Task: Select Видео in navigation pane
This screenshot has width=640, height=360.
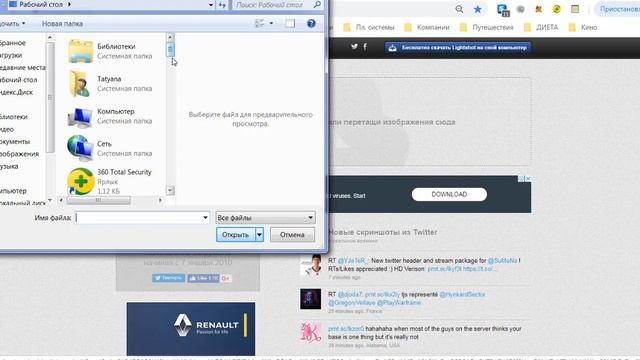Action: [x=7, y=129]
